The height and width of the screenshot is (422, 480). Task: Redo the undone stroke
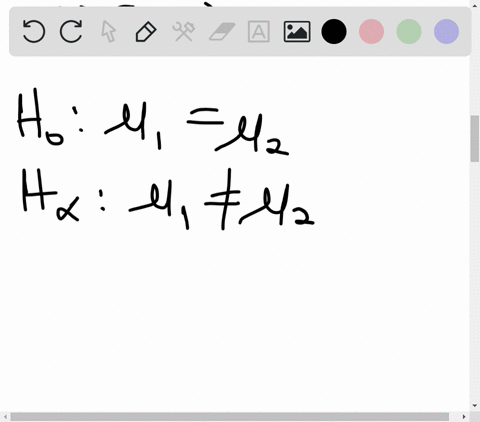(71, 31)
